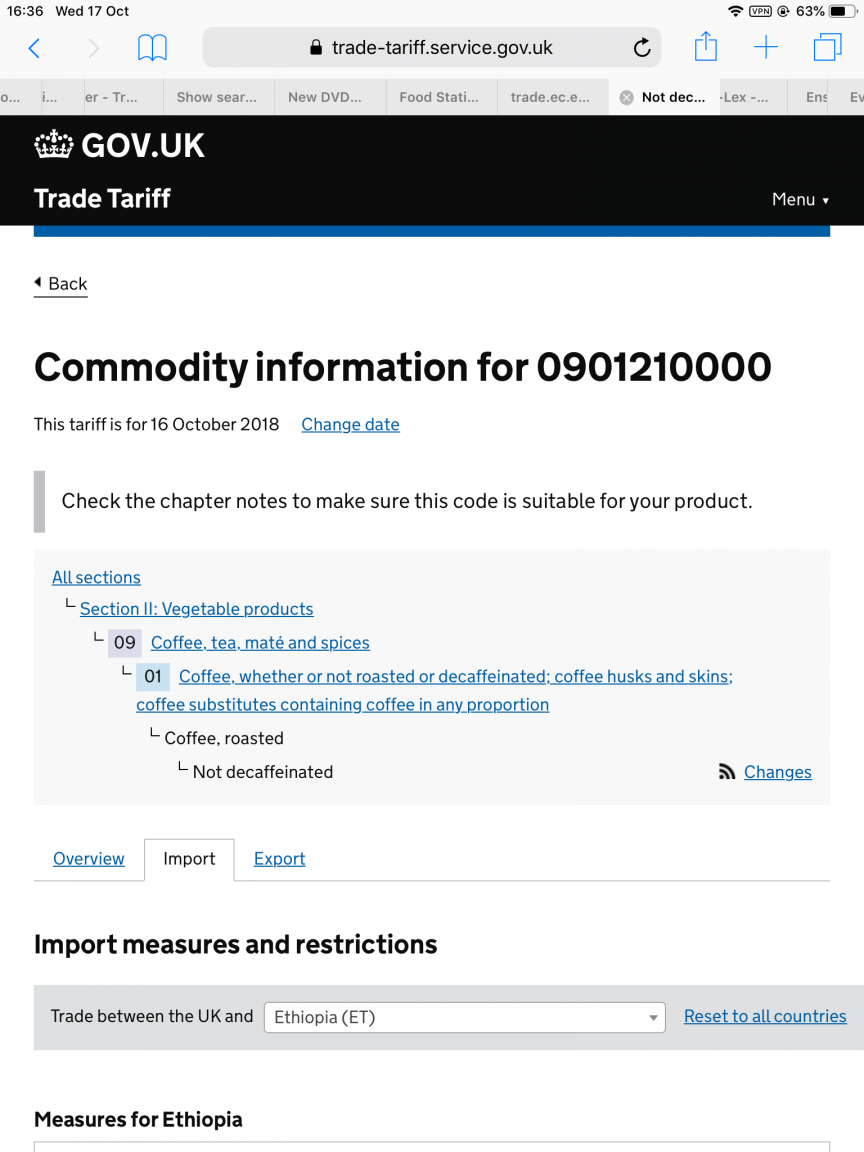Image resolution: width=864 pixels, height=1152 pixels.
Task: Open Section II: Vegetable products link
Action: coord(196,609)
